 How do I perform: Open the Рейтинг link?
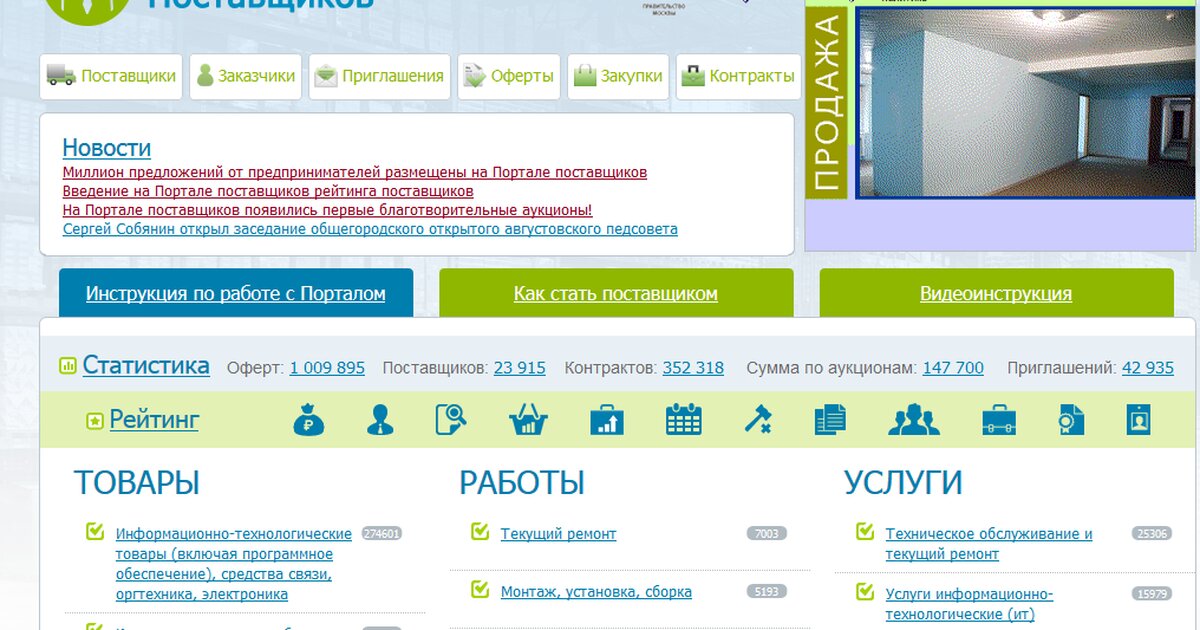coord(154,420)
